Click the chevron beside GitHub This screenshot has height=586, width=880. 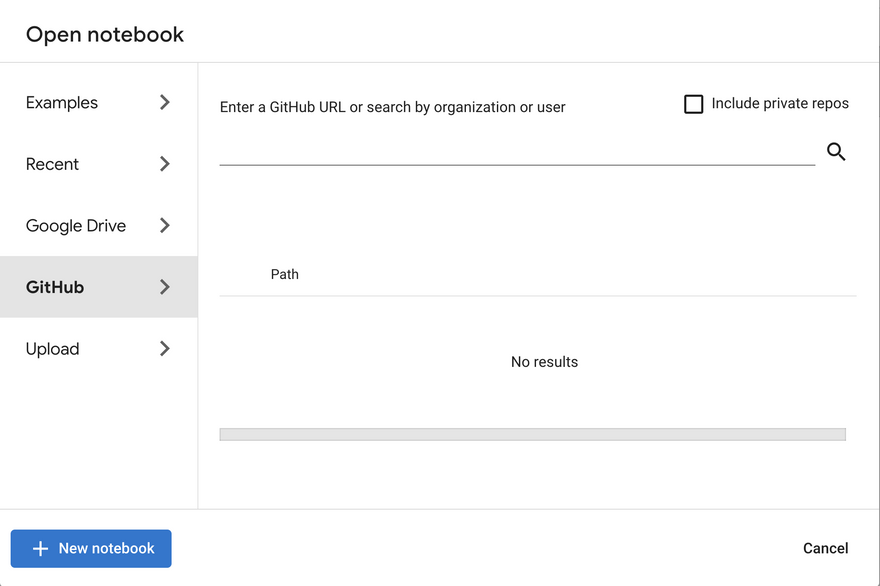tap(164, 287)
